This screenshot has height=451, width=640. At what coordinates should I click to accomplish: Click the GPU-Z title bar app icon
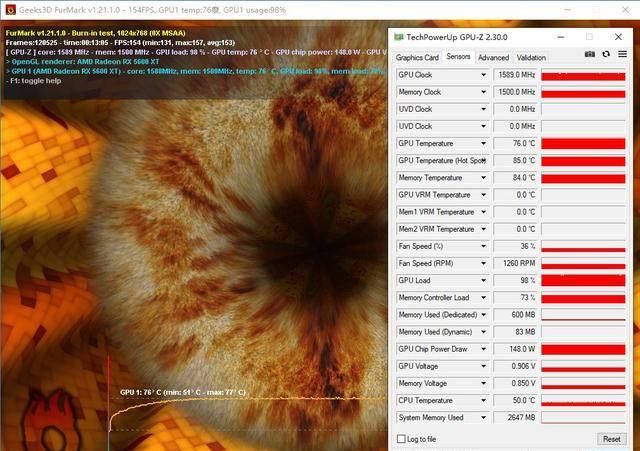[x=398, y=37]
